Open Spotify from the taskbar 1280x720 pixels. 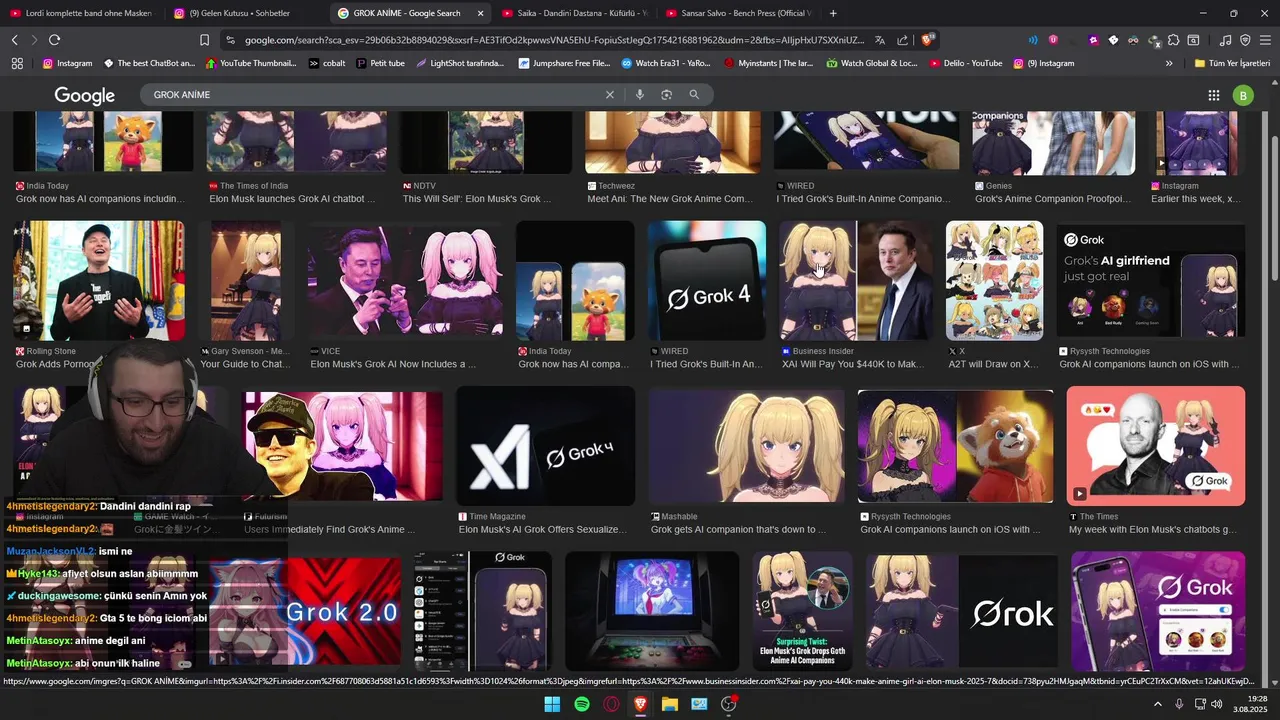(582, 704)
